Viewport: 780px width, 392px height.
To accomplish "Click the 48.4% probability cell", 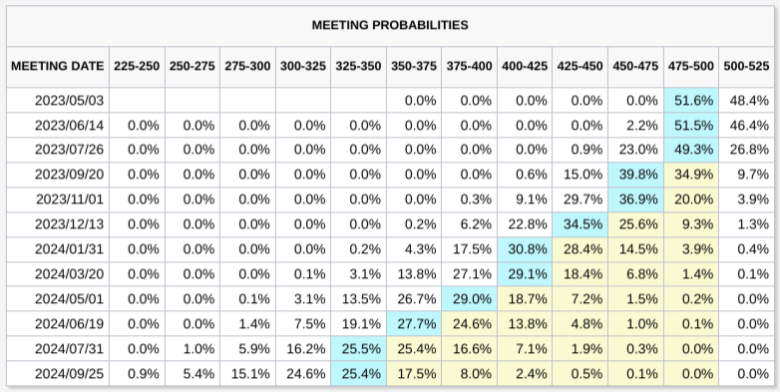I will (746, 100).
